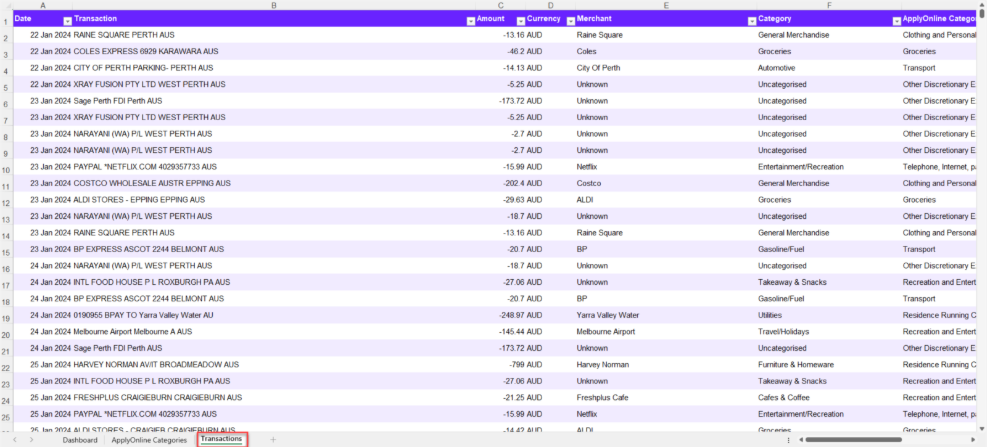This screenshot has height=447, width=987.
Task: Select column B header
Action: [x=274, y=4]
